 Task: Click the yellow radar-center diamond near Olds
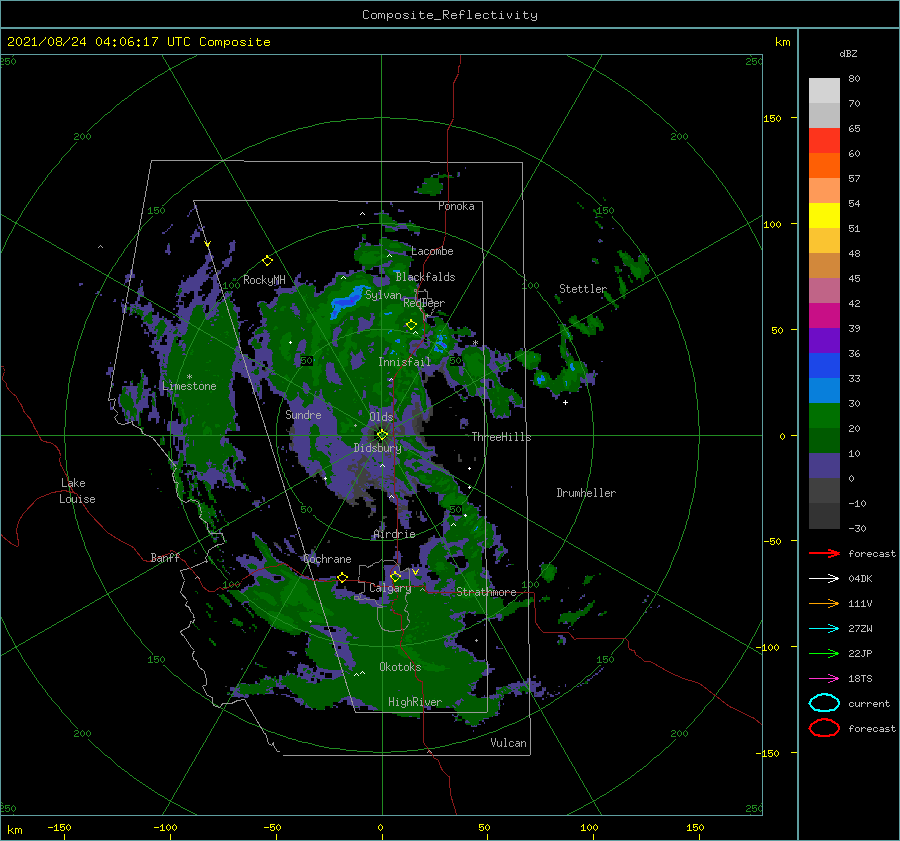382,435
